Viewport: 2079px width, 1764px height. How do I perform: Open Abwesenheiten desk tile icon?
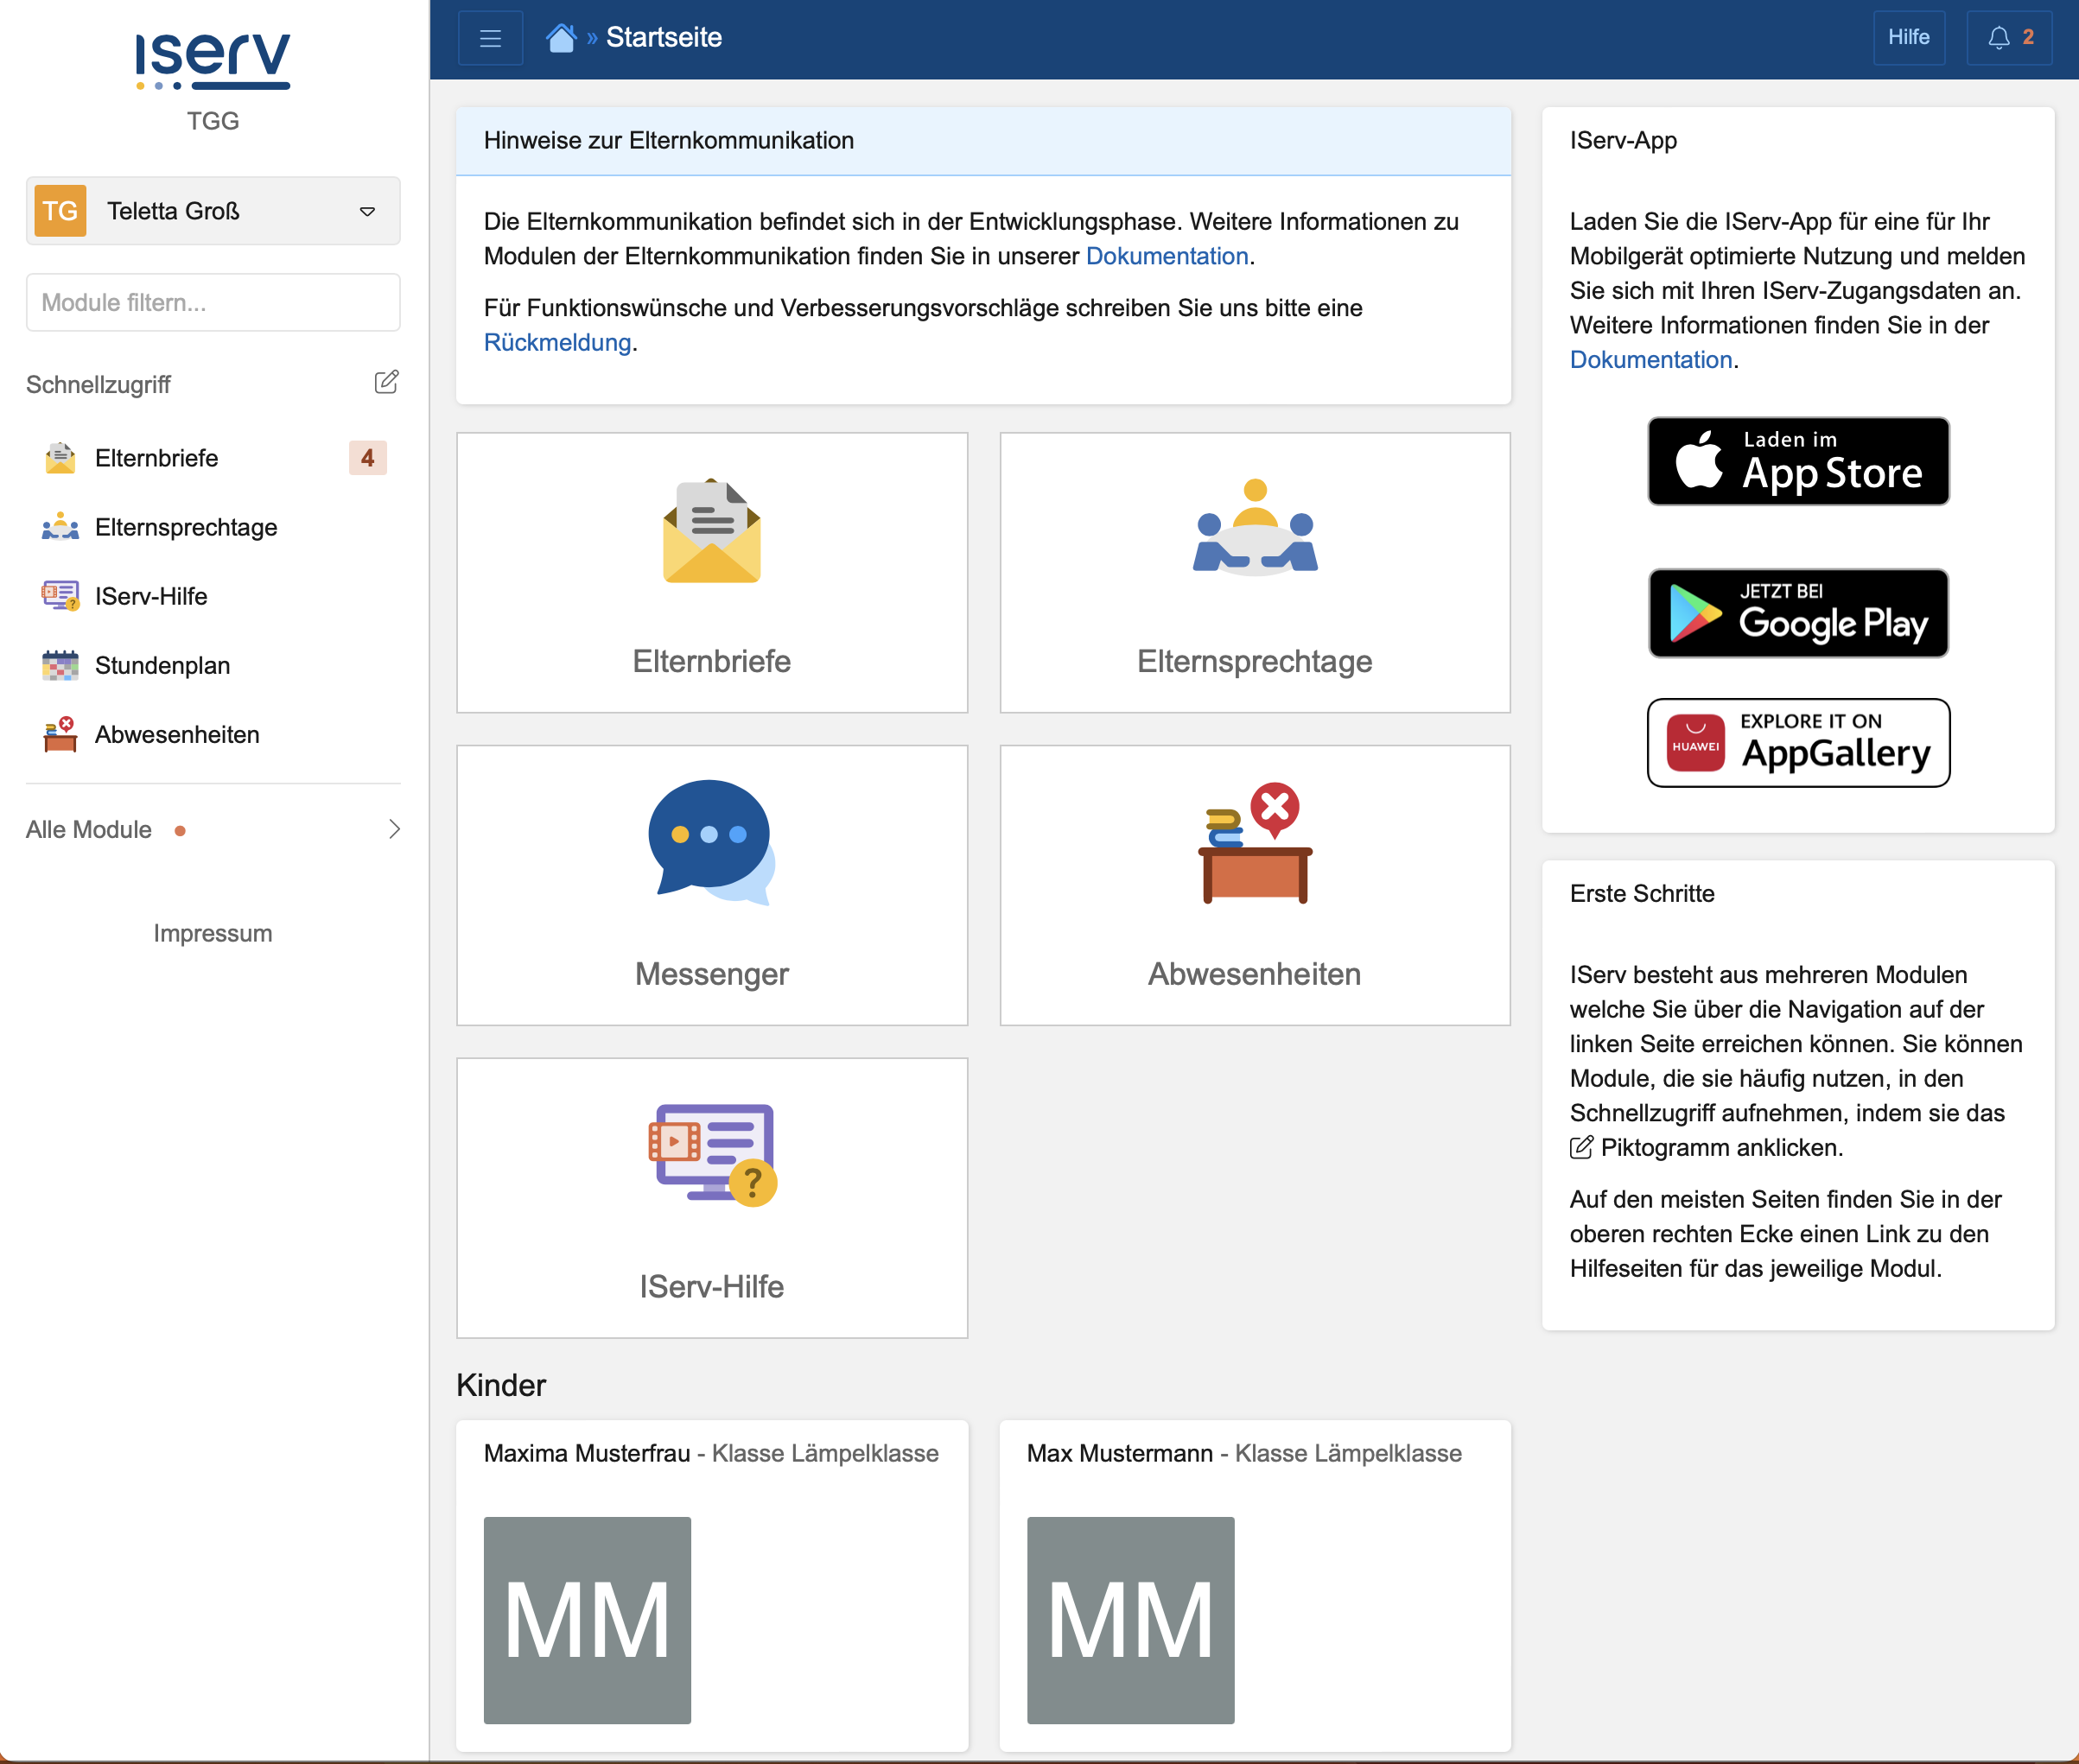(x=1254, y=842)
